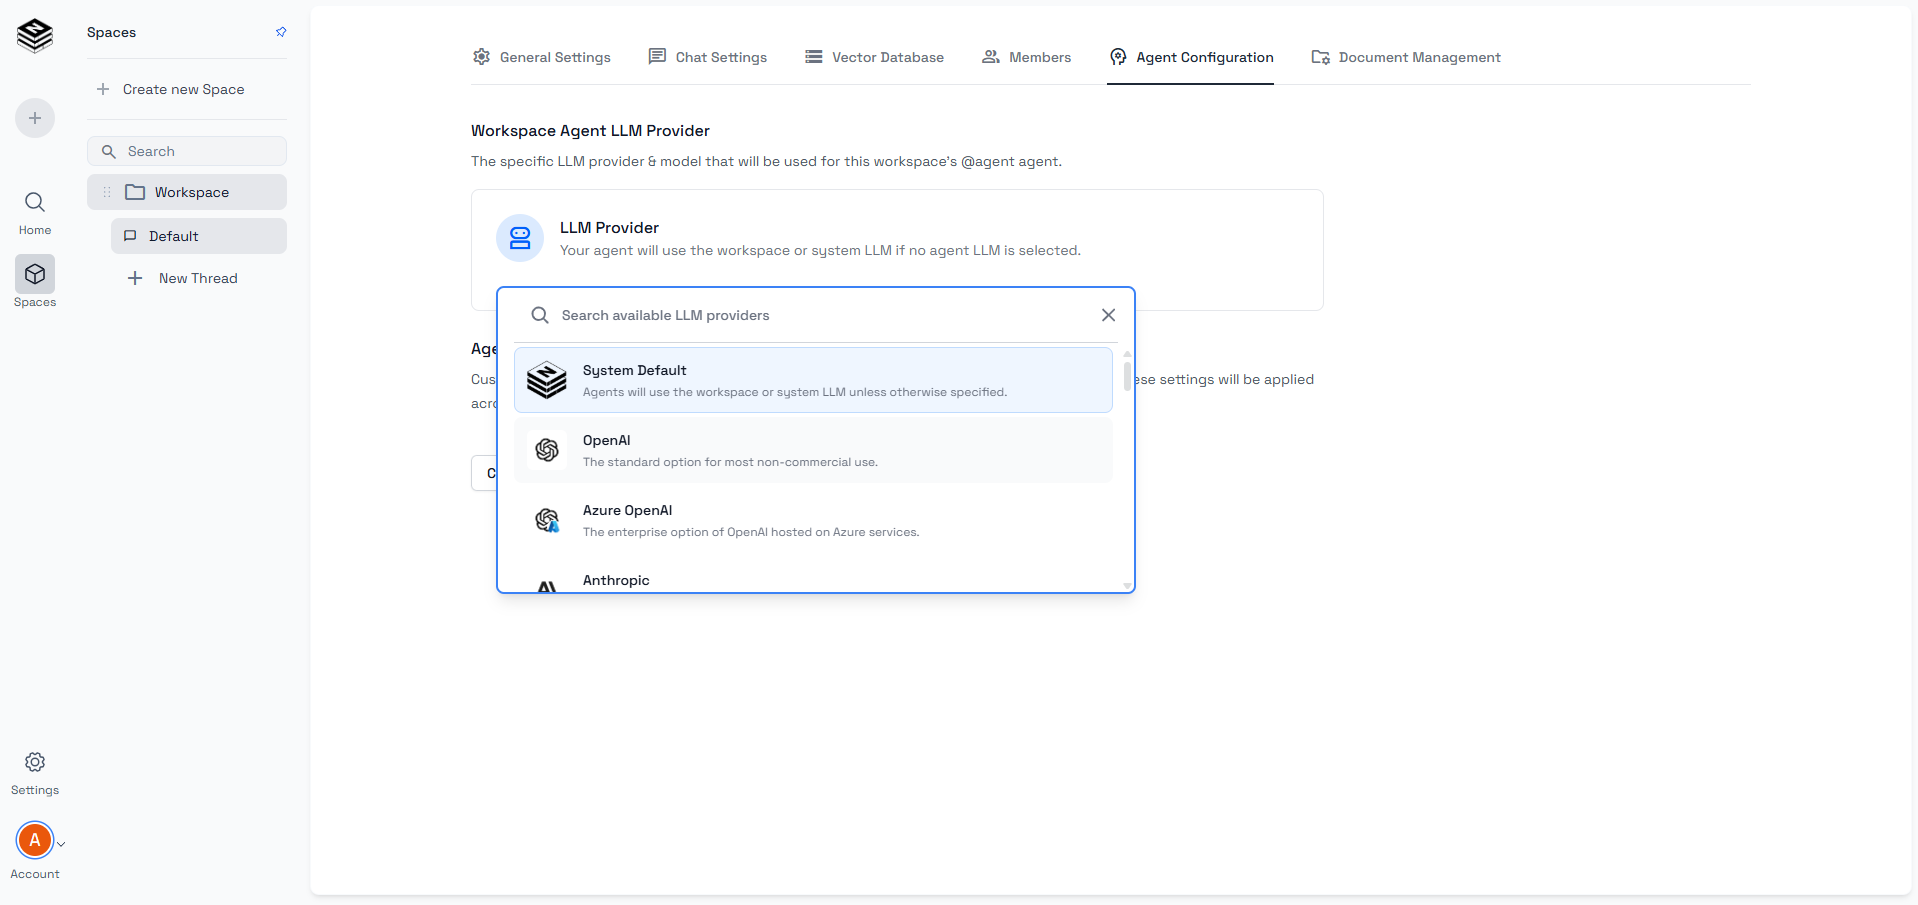Choose Azure OpenAI from provider list
The width and height of the screenshot is (1918, 905).
point(812,520)
